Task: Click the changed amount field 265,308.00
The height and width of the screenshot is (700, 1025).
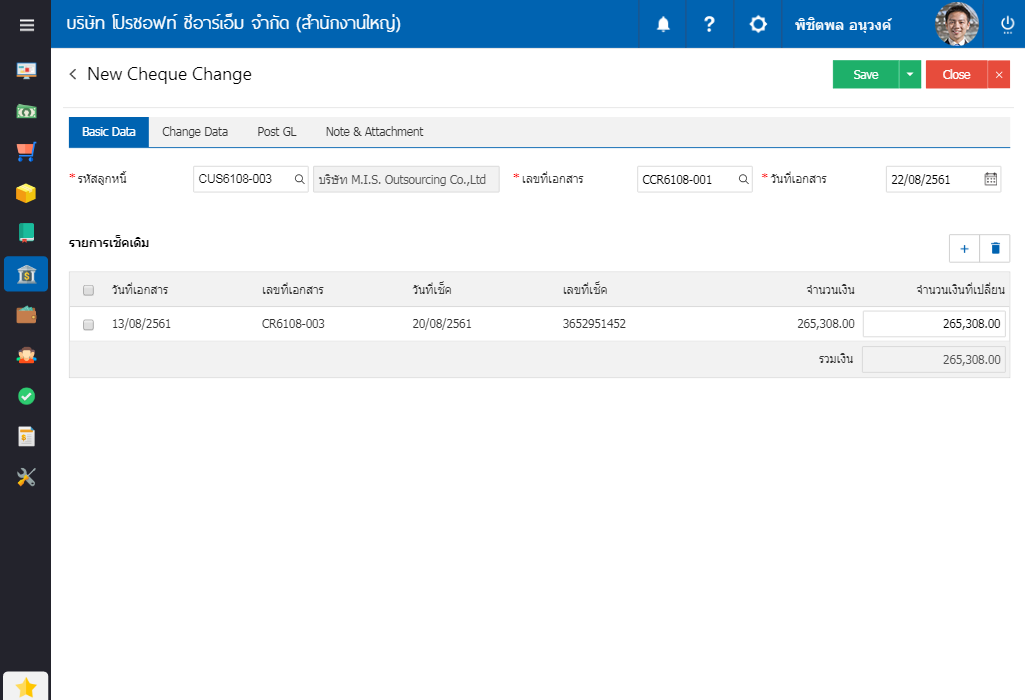Action: [934, 324]
